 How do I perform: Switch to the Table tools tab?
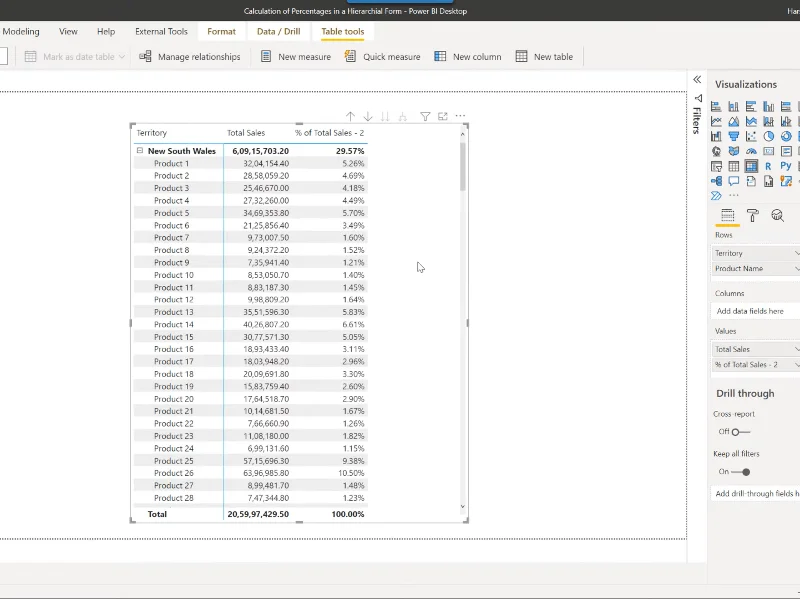click(343, 31)
